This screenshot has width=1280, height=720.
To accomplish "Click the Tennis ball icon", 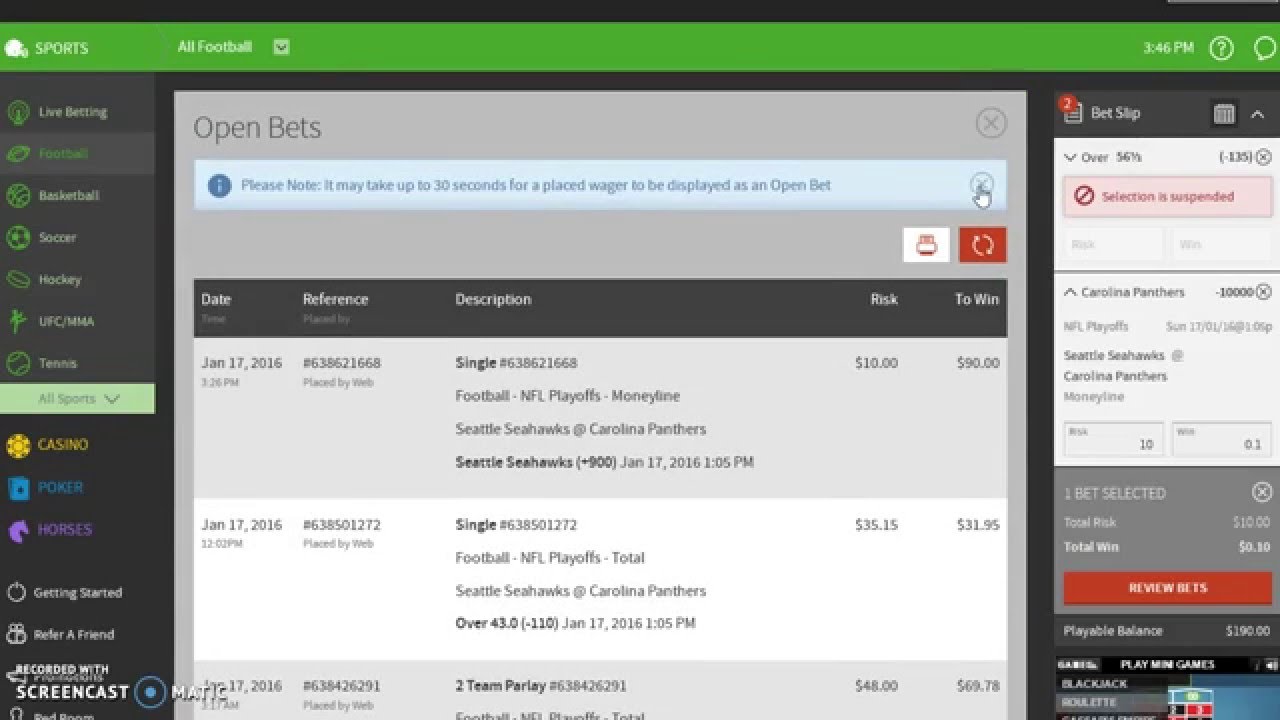I will [x=17, y=363].
